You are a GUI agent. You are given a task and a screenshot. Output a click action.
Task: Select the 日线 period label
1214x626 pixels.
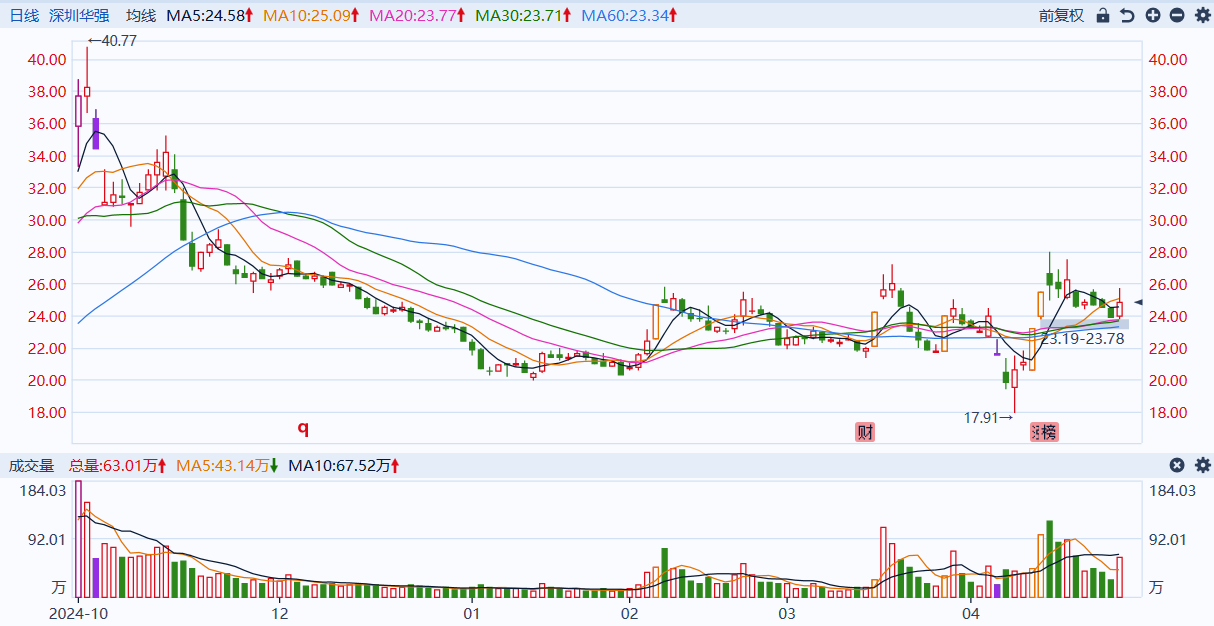pyautogui.click(x=25, y=15)
